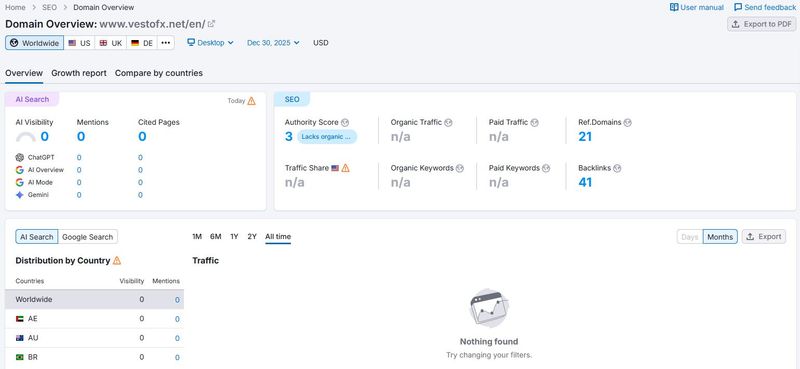Click the Google icon beside AI Overview

pos(19,170)
